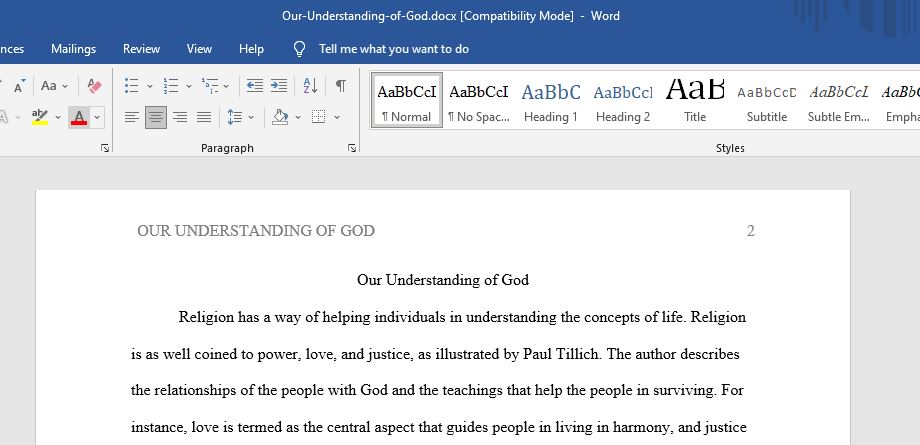Click the Decrease Indent icon
The height and width of the screenshot is (445, 920).
[x=255, y=86]
